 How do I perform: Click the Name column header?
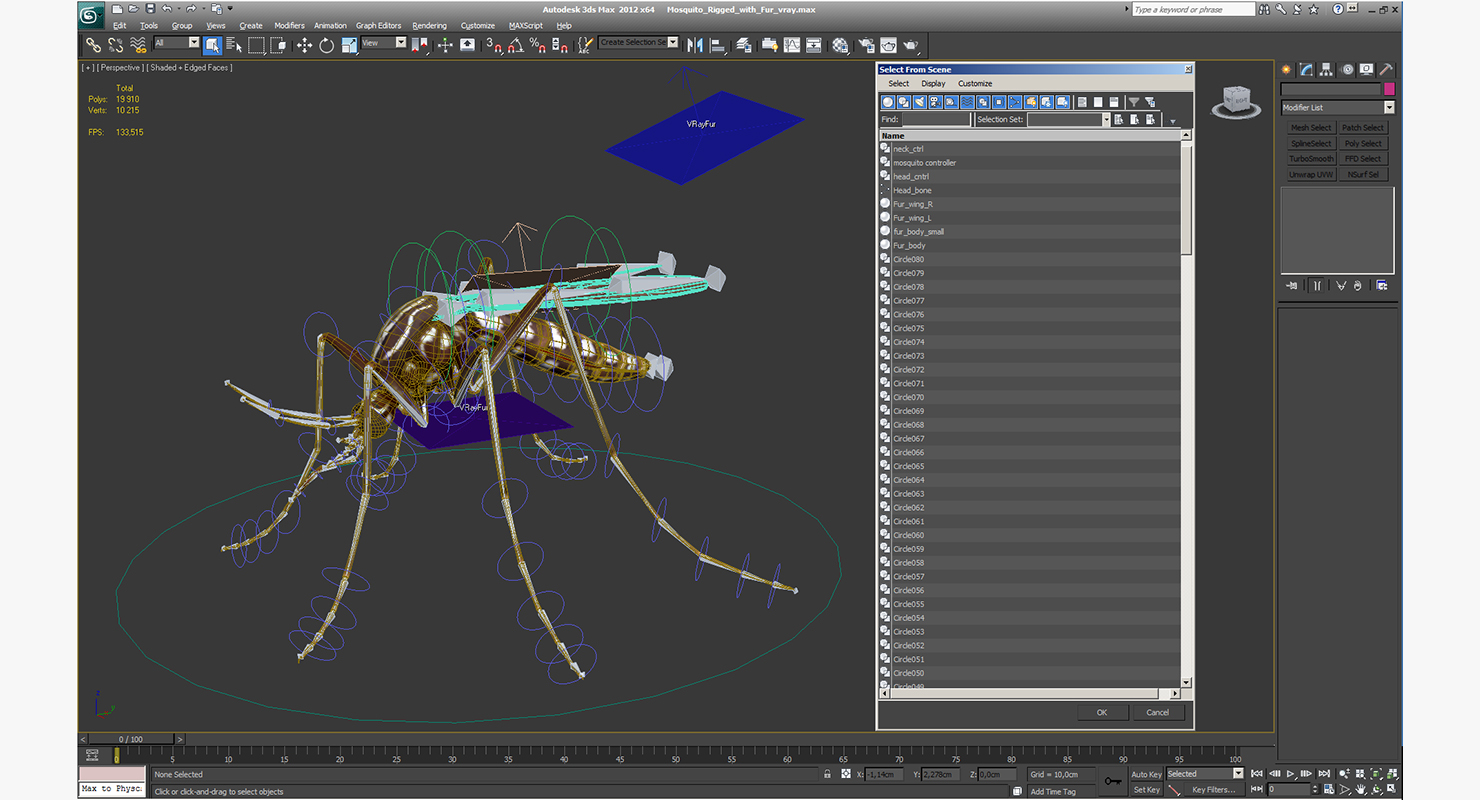pos(1030,135)
